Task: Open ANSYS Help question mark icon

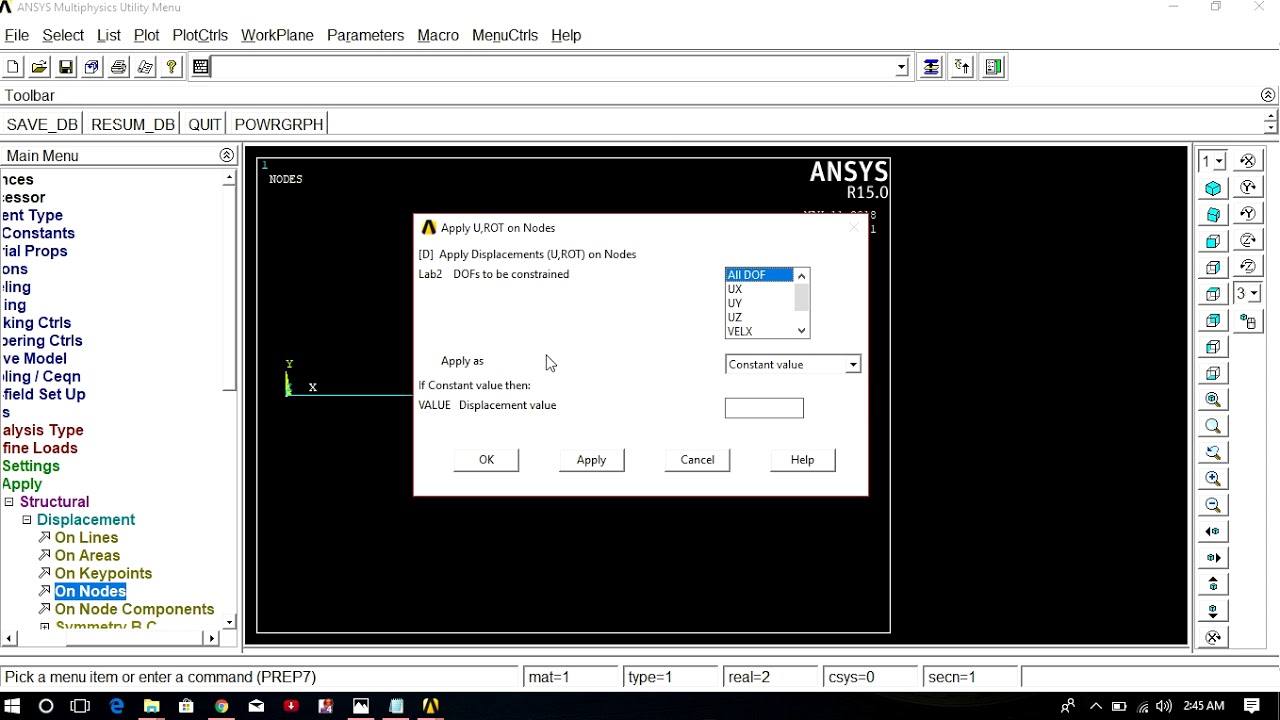Action: (x=172, y=67)
